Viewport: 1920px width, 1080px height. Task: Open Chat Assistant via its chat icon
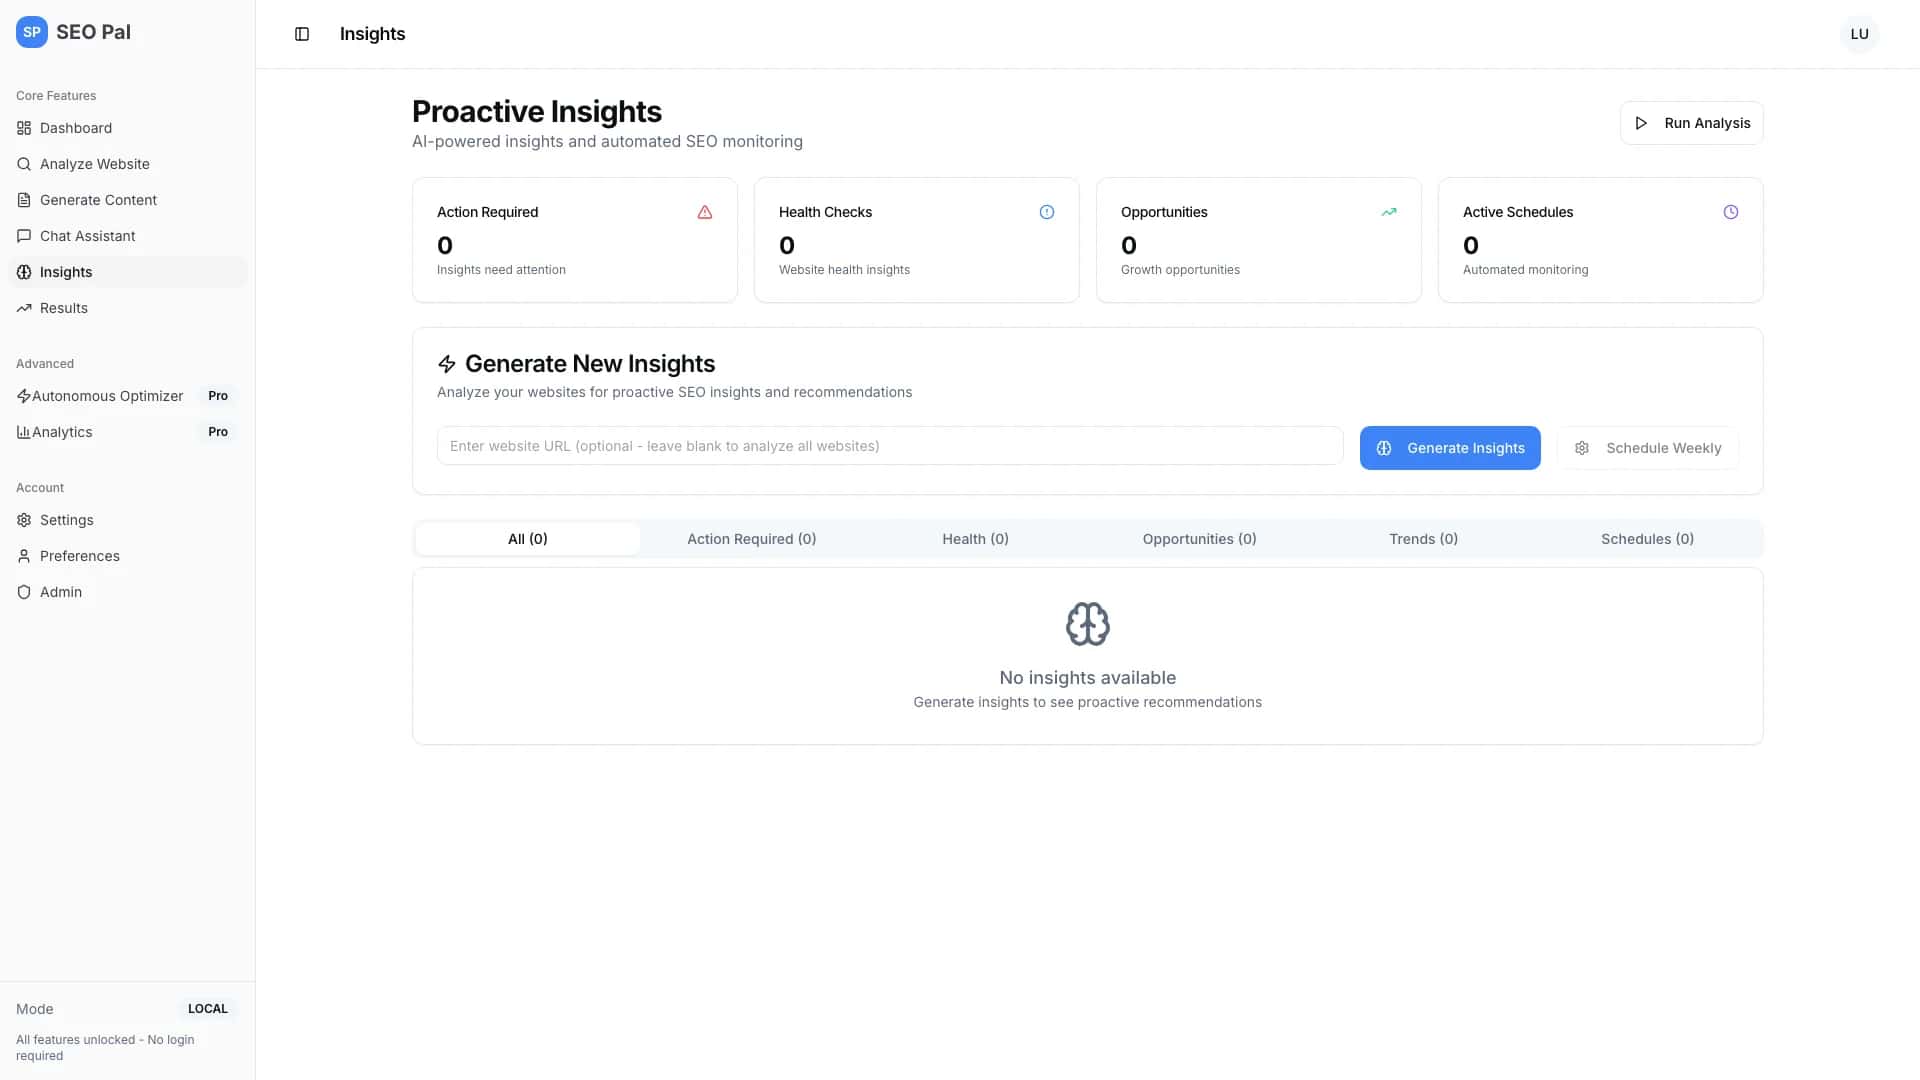(24, 236)
